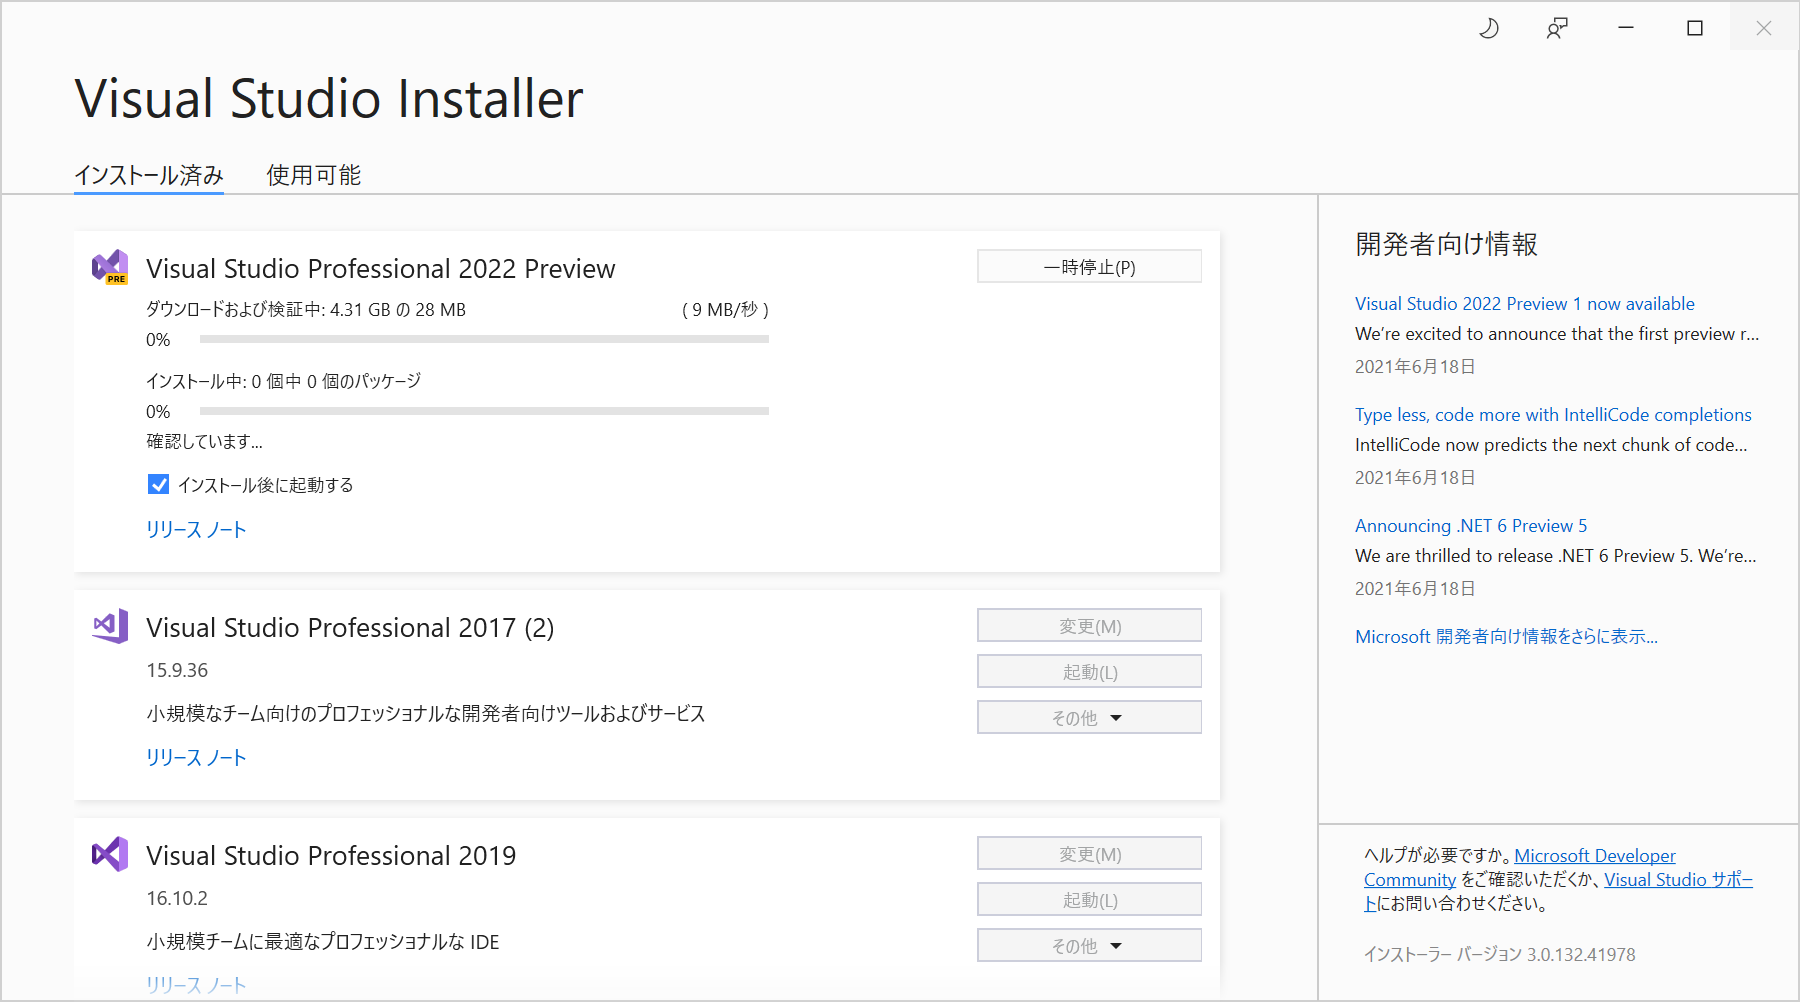This screenshot has height=1002, width=1800.
Task: Click the Visual Studio Installer heading
Action: coord(329,99)
